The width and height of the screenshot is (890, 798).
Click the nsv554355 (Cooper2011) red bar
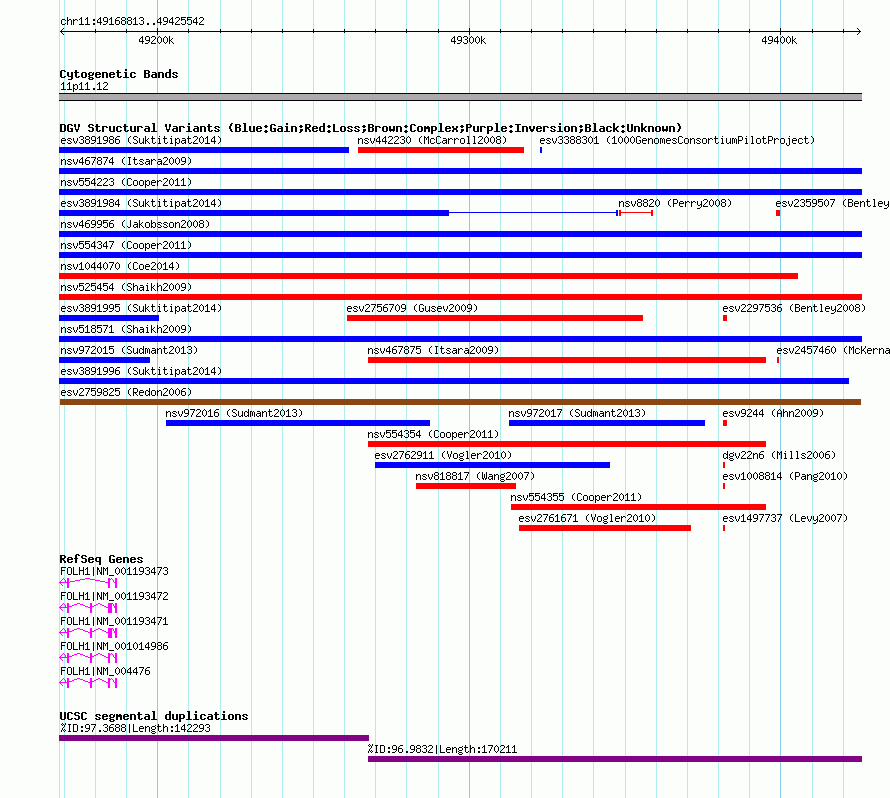pyautogui.click(x=639, y=507)
